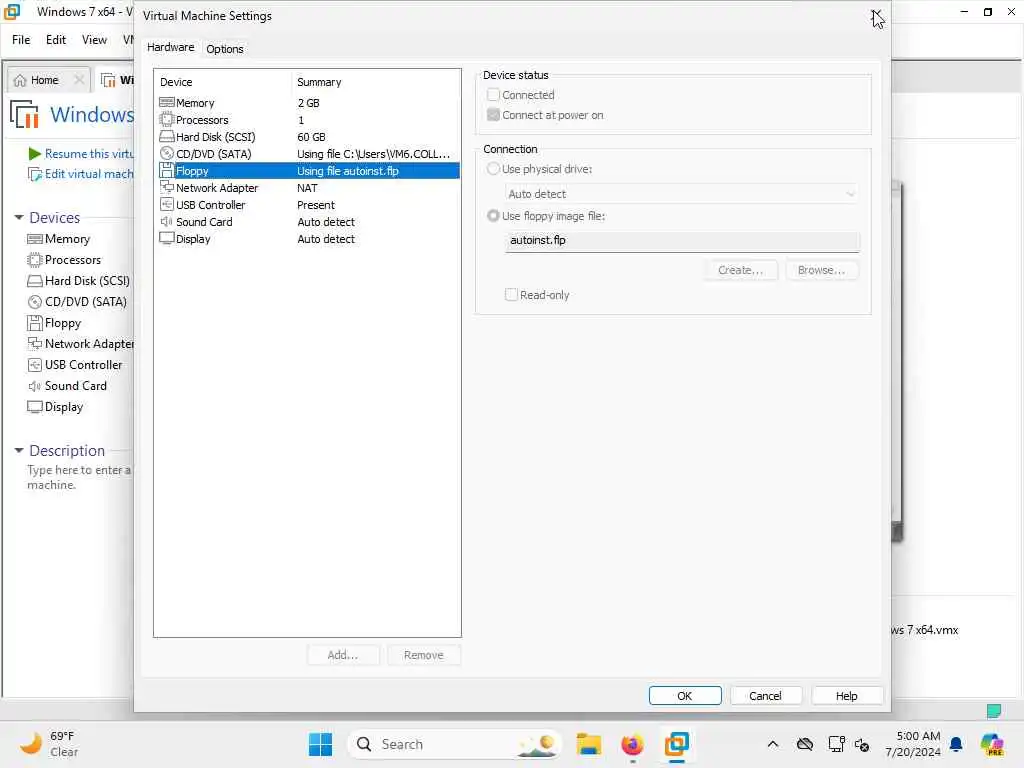
Task: Click the Add... button
Action: pyautogui.click(x=343, y=655)
